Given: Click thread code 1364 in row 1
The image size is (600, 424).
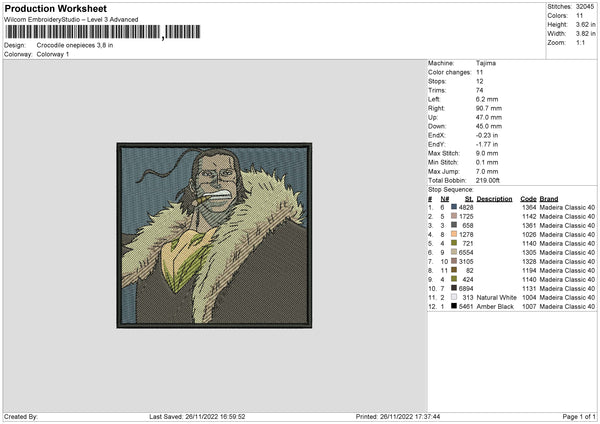Looking at the screenshot, I should [529, 207].
